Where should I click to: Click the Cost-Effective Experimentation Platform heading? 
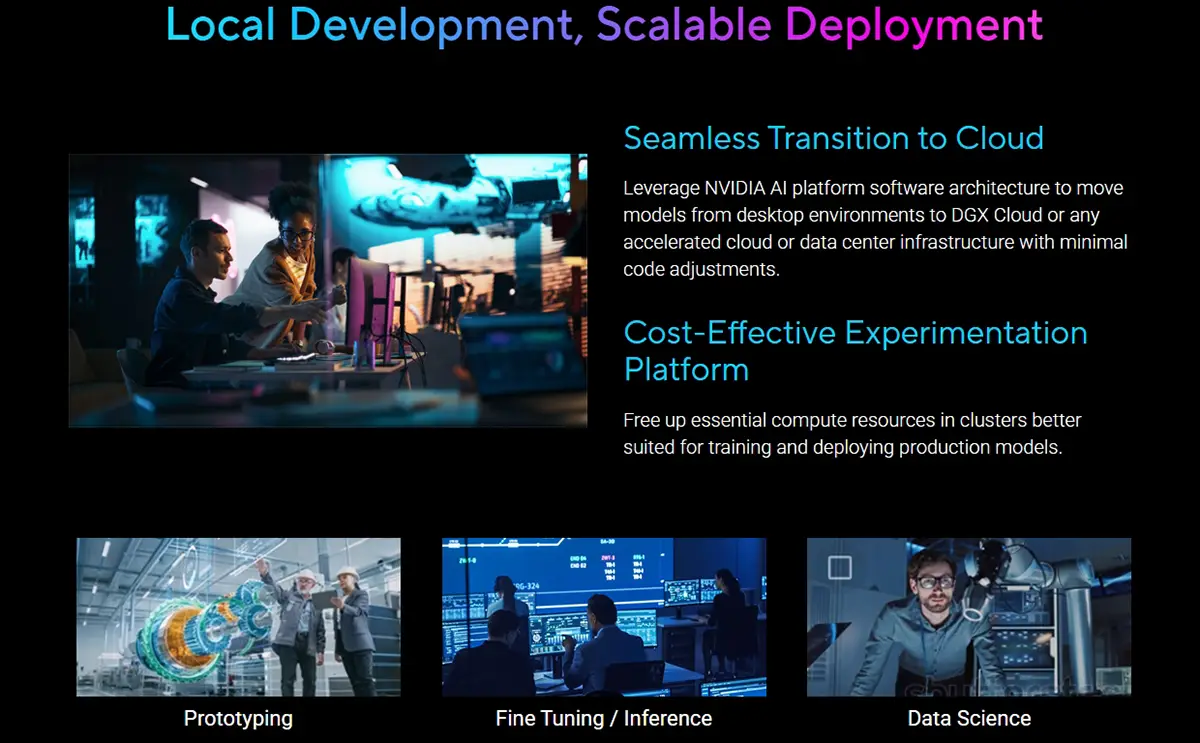click(855, 351)
